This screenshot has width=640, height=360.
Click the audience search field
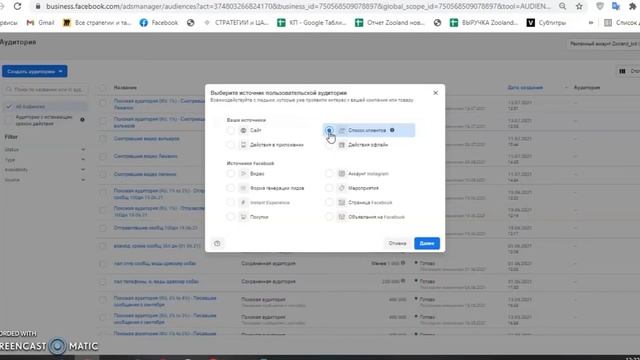tap(45, 89)
